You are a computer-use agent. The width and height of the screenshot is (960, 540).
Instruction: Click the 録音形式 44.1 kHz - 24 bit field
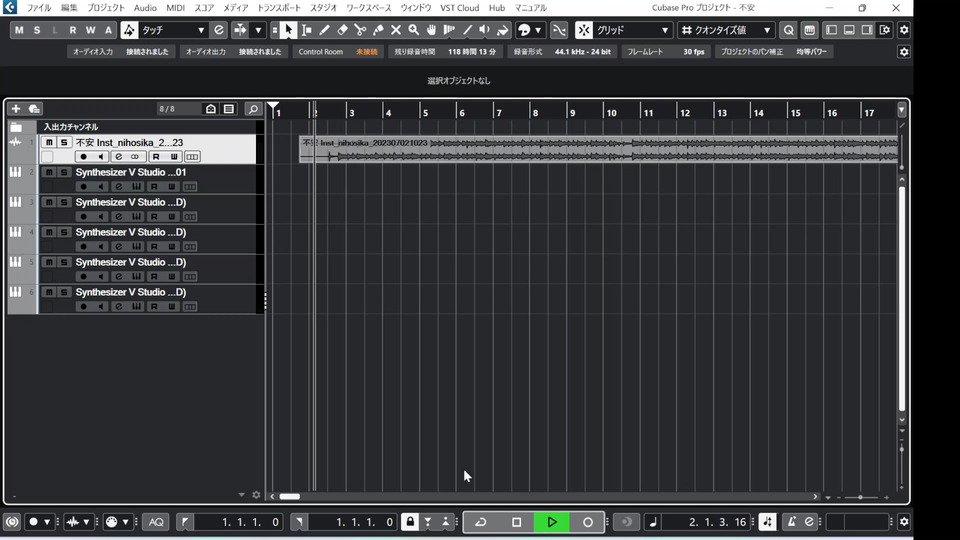point(563,52)
